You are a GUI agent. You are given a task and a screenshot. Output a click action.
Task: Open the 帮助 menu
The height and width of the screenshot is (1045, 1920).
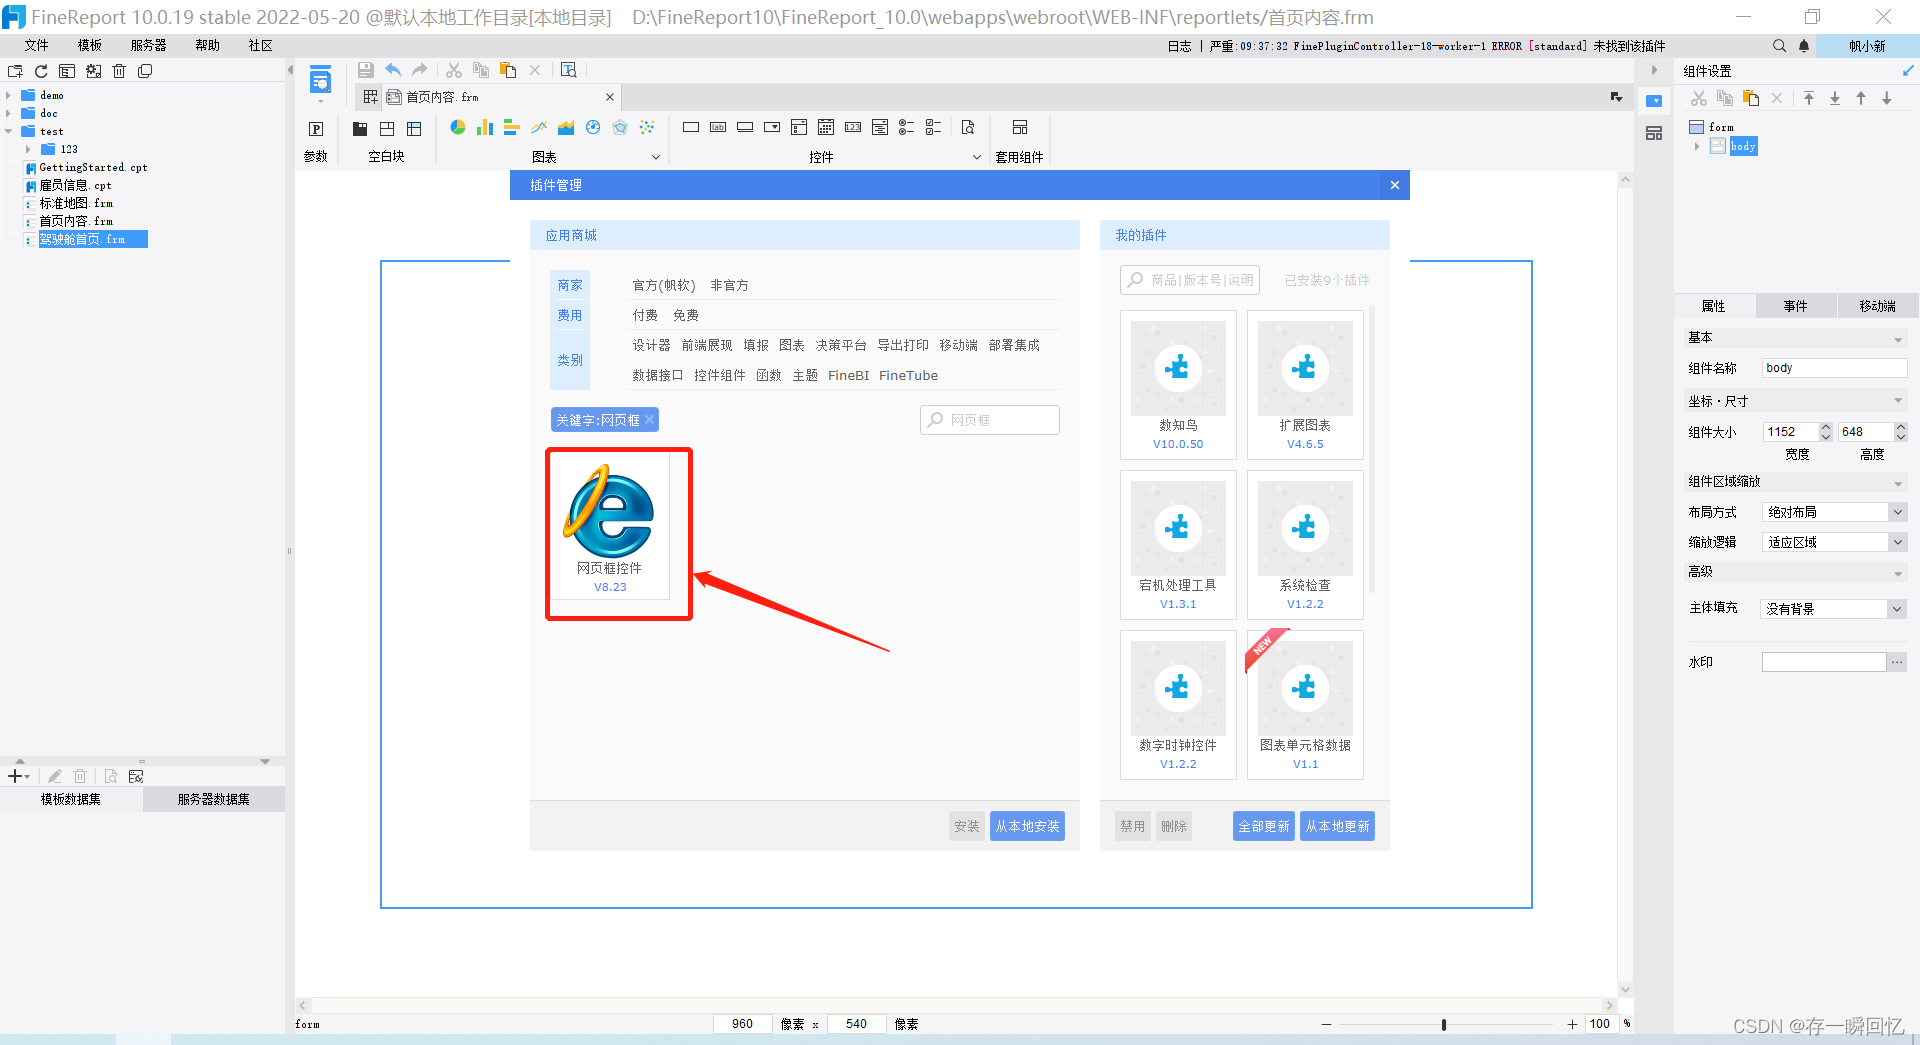[208, 45]
